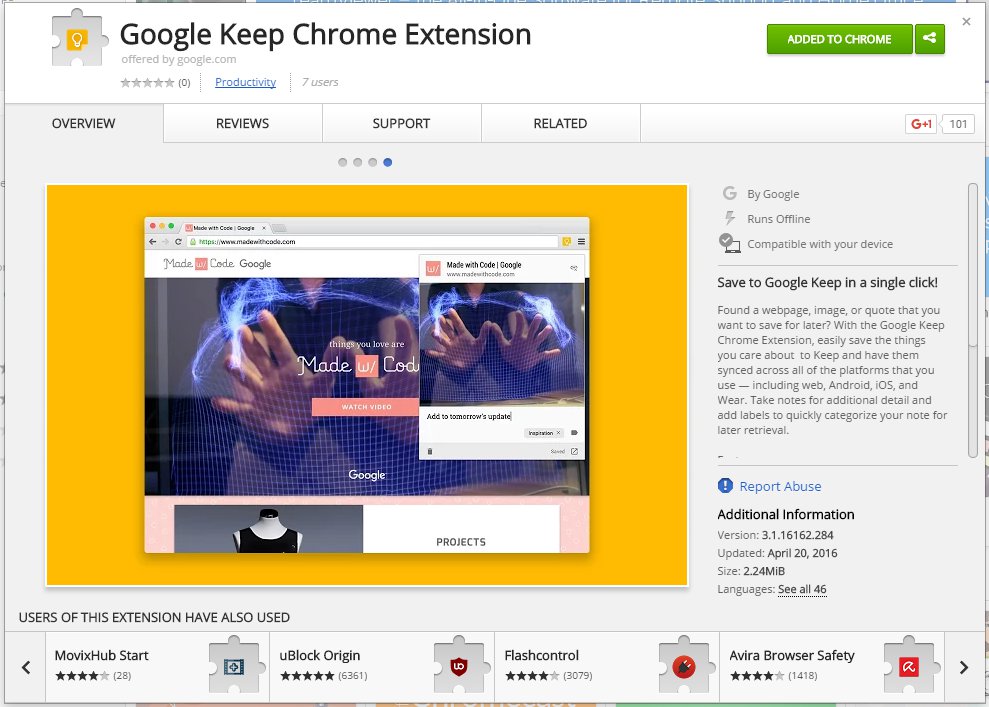Click the uBlock Origin star rating
Viewport: 989px width, 707px height.
point(307,676)
